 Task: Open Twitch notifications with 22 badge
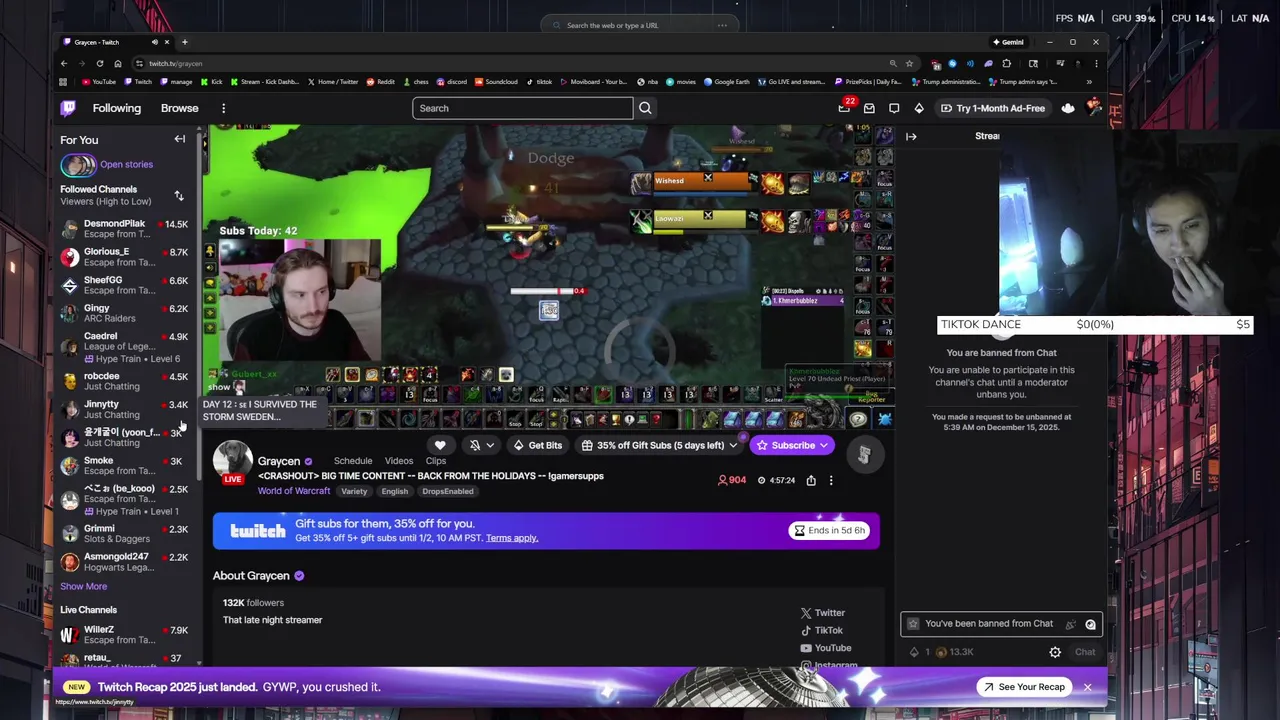pyautogui.click(x=845, y=108)
